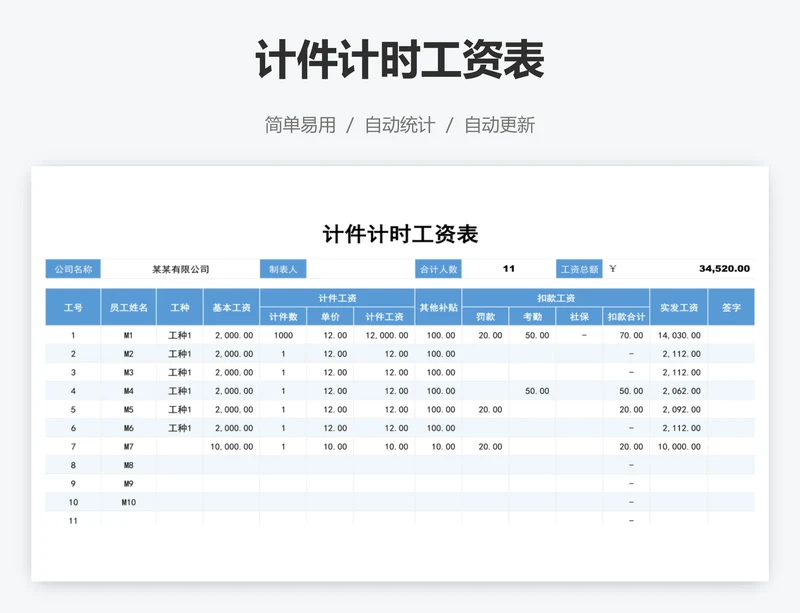Click the merged 扣款工资 group header
The height and width of the screenshot is (613, 800).
556,298
